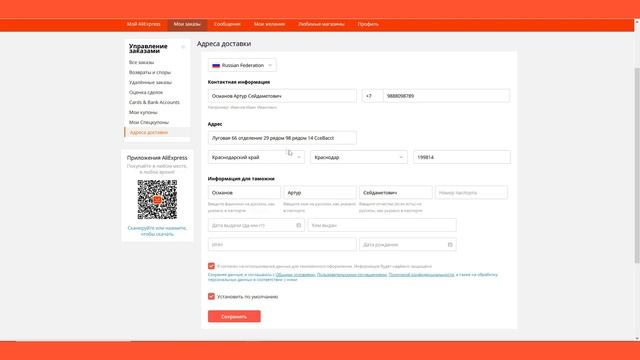This screenshot has height=360, width=640.
Task: Toggle customs data consent checkbox
Action: [211, 266]
